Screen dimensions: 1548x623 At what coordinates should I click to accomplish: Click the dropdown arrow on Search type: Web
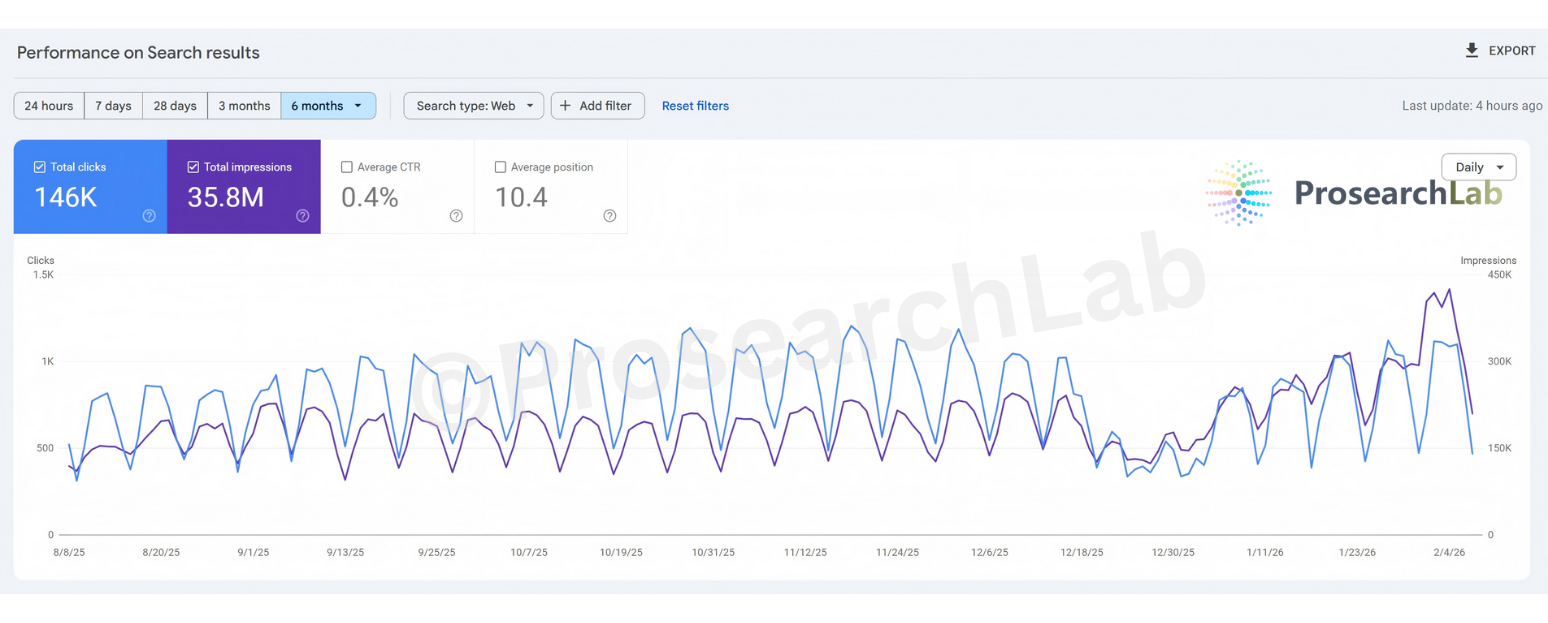pos(532,105)
